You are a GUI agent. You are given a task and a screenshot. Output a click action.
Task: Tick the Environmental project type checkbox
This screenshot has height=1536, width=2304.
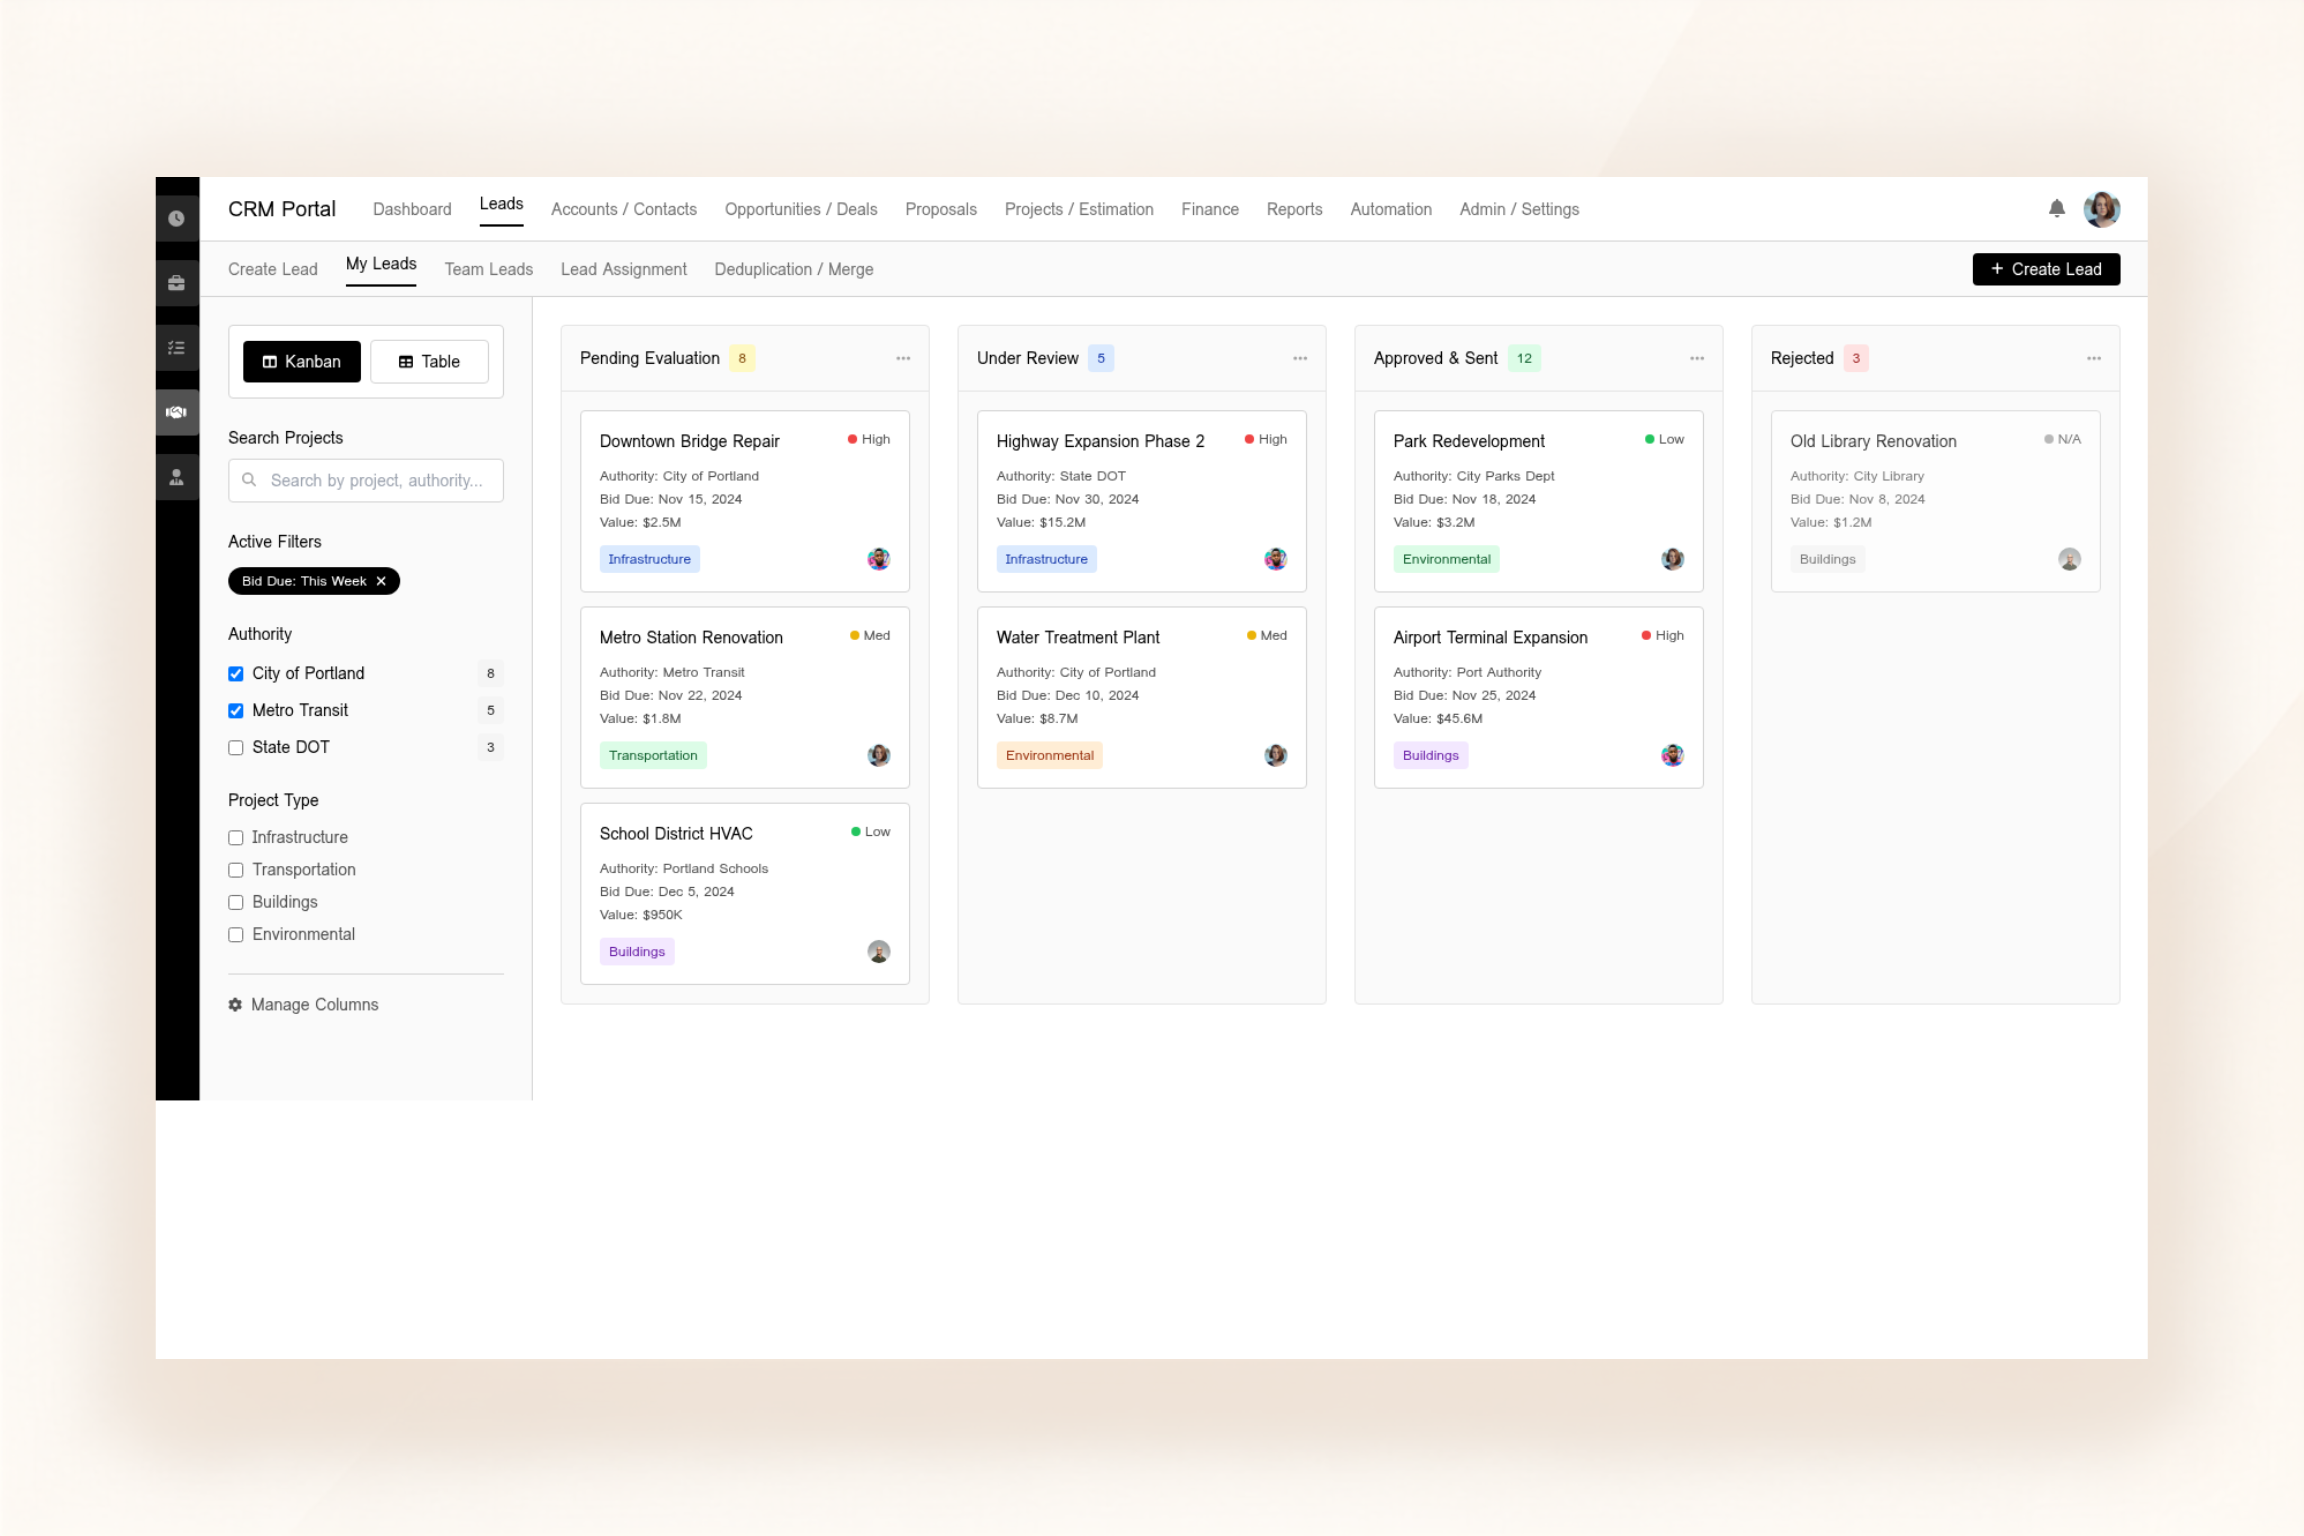click(x=236, y=935)
